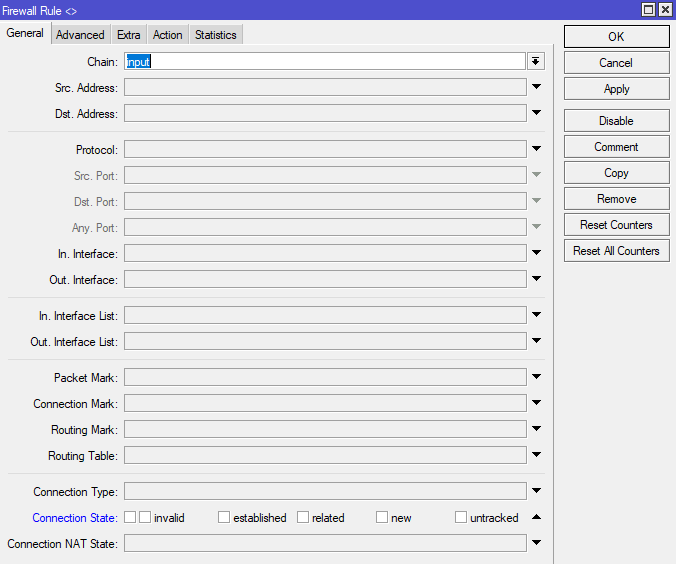Close the Firewall Rule window
Viewport: 676px width, 564px height.
tap(664, 9)
